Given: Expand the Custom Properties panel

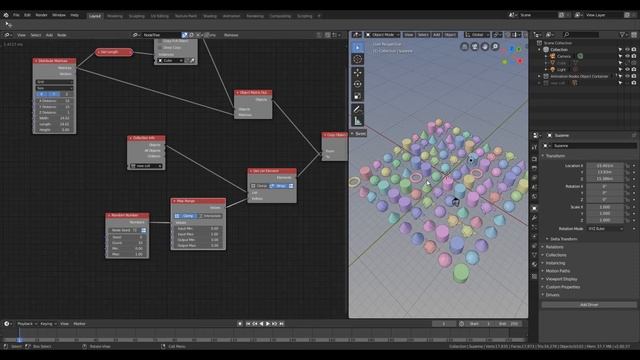Looking at the screenshot, I should click(x=562, y=287).
